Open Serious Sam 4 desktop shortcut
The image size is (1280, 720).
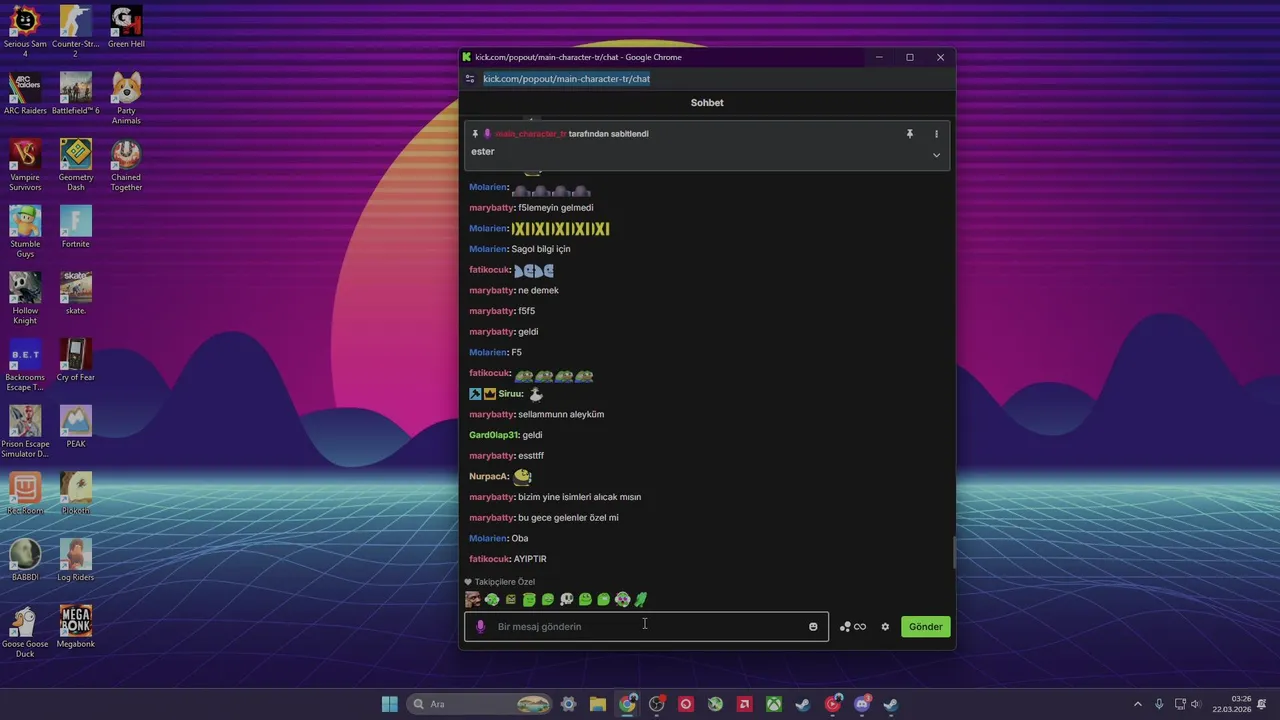(25, 32)
